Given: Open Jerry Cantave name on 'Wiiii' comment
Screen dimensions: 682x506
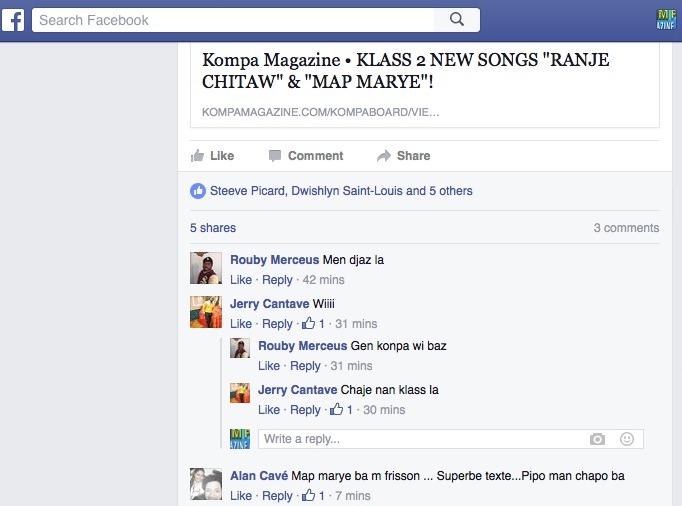Looking at the screenshot, I should point(270,304).
